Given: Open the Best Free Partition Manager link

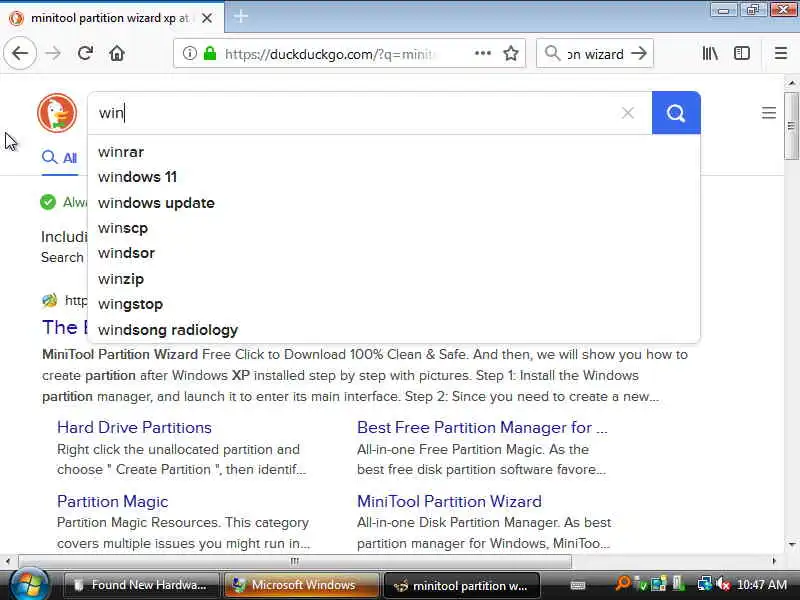Looking at the screenshot, I should tap(482, 428).
